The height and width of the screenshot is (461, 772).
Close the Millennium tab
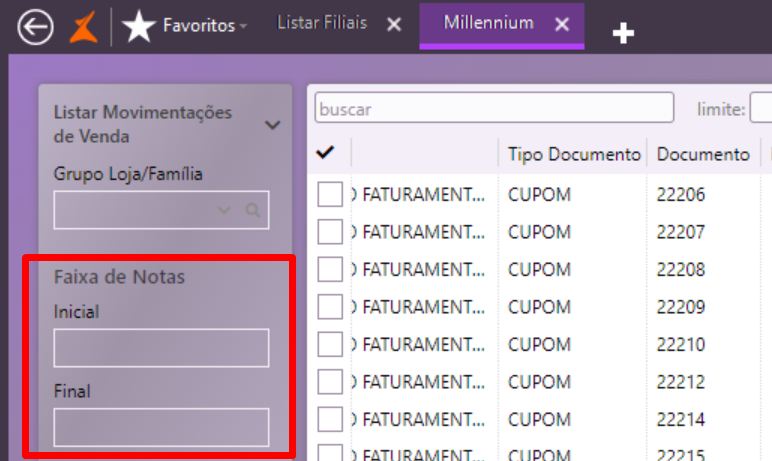[x=563, y=24]
